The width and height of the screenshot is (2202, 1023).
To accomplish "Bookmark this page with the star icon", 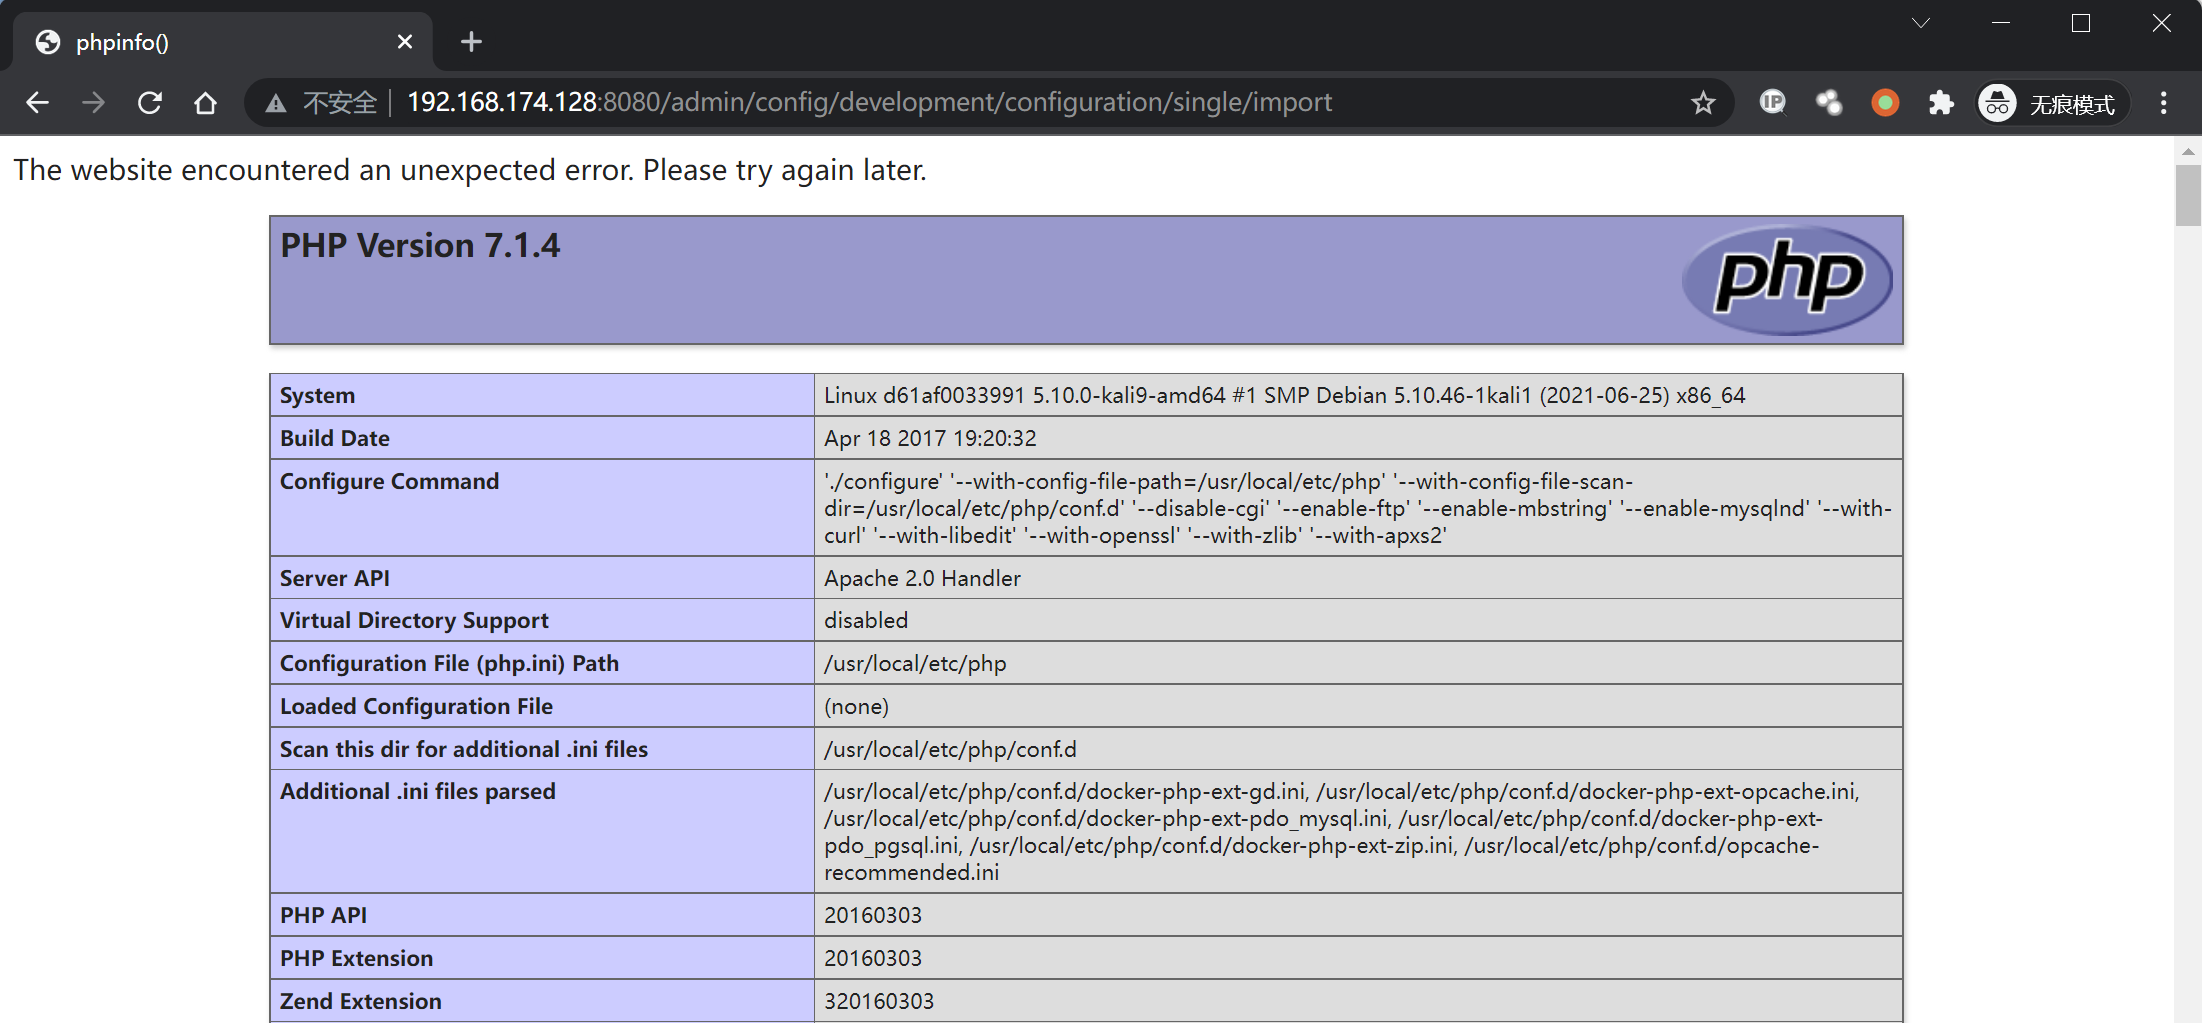I will (1703, 102).
